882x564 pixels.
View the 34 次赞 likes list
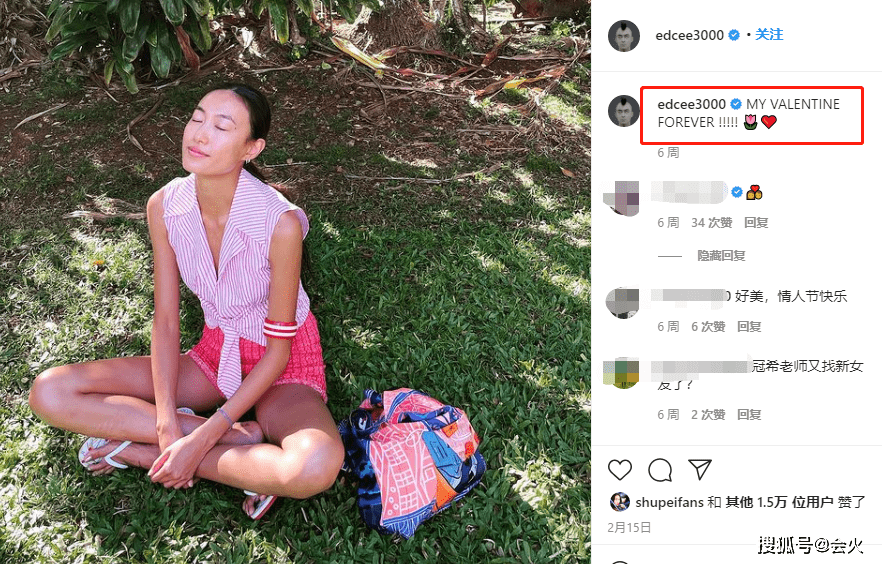(x=712, y=223)
